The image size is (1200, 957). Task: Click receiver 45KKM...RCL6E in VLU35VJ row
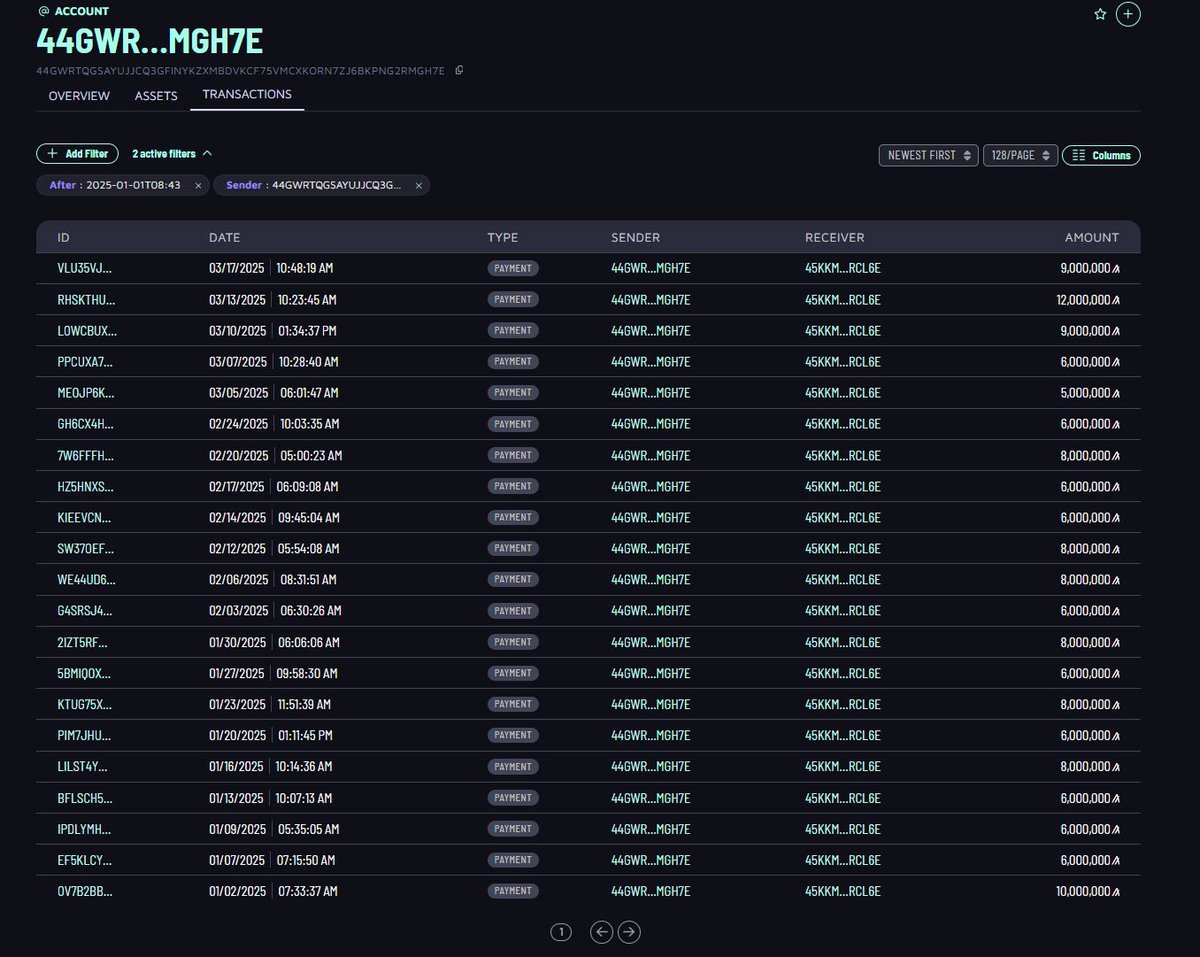click(843, 268)
